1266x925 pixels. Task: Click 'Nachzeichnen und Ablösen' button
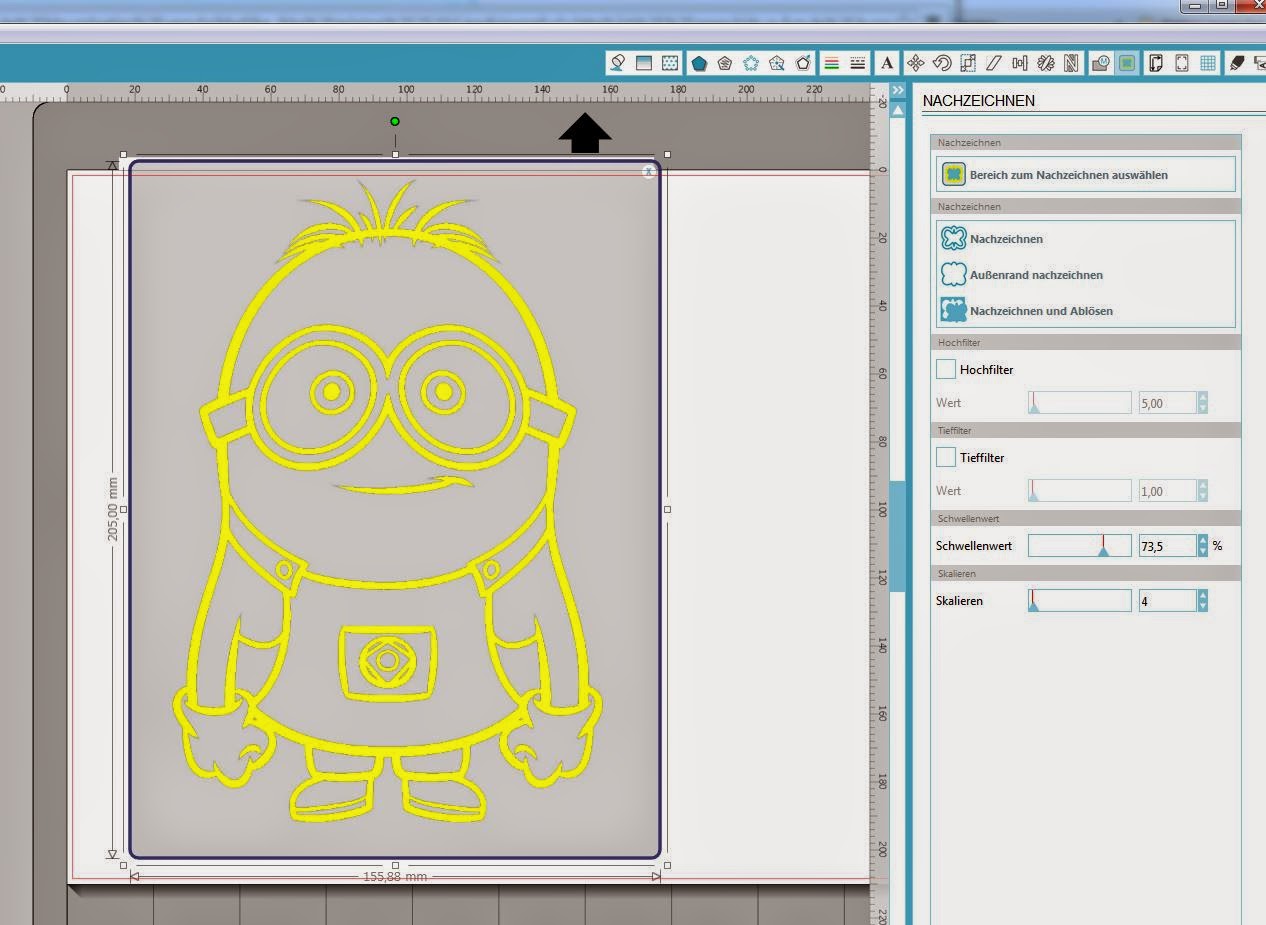pos(1027,311)
